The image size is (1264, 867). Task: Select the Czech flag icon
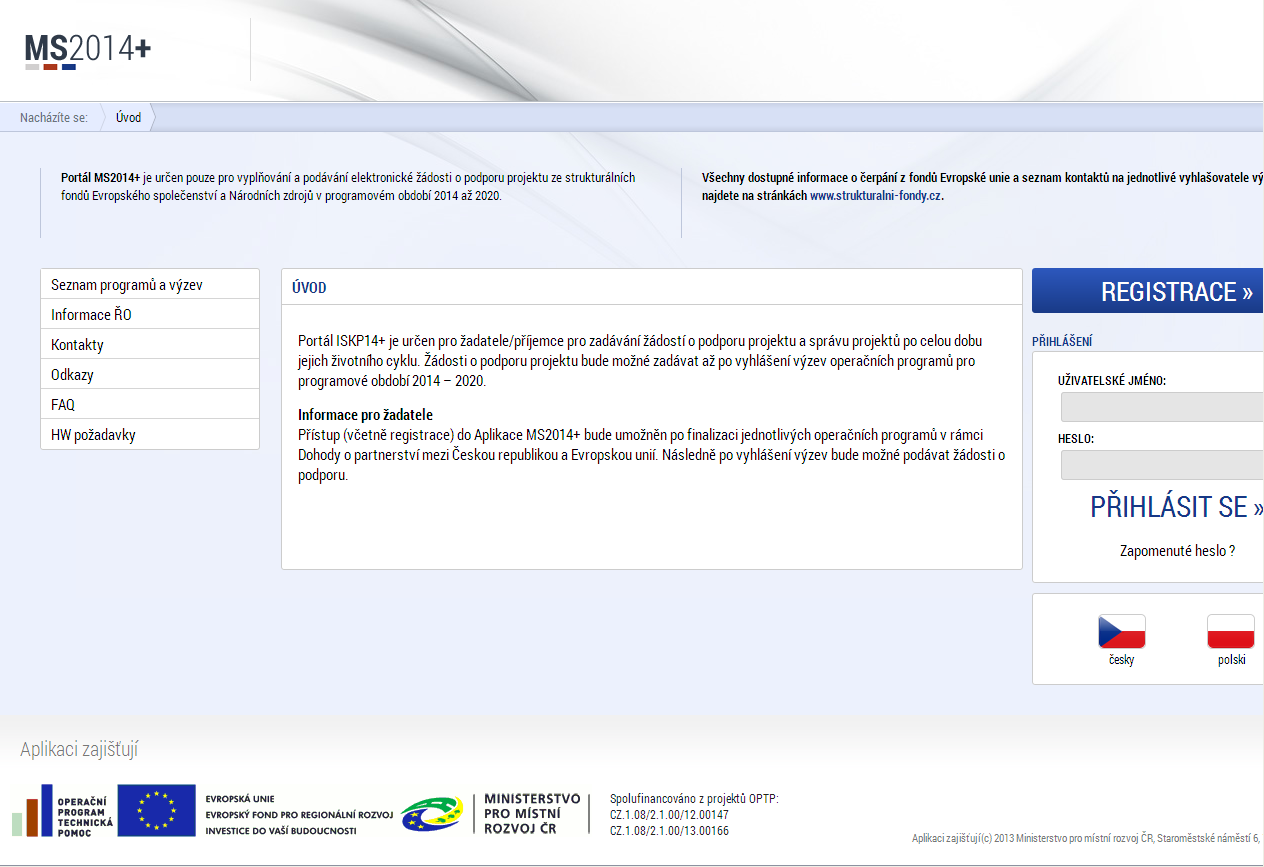[1122, 631]
